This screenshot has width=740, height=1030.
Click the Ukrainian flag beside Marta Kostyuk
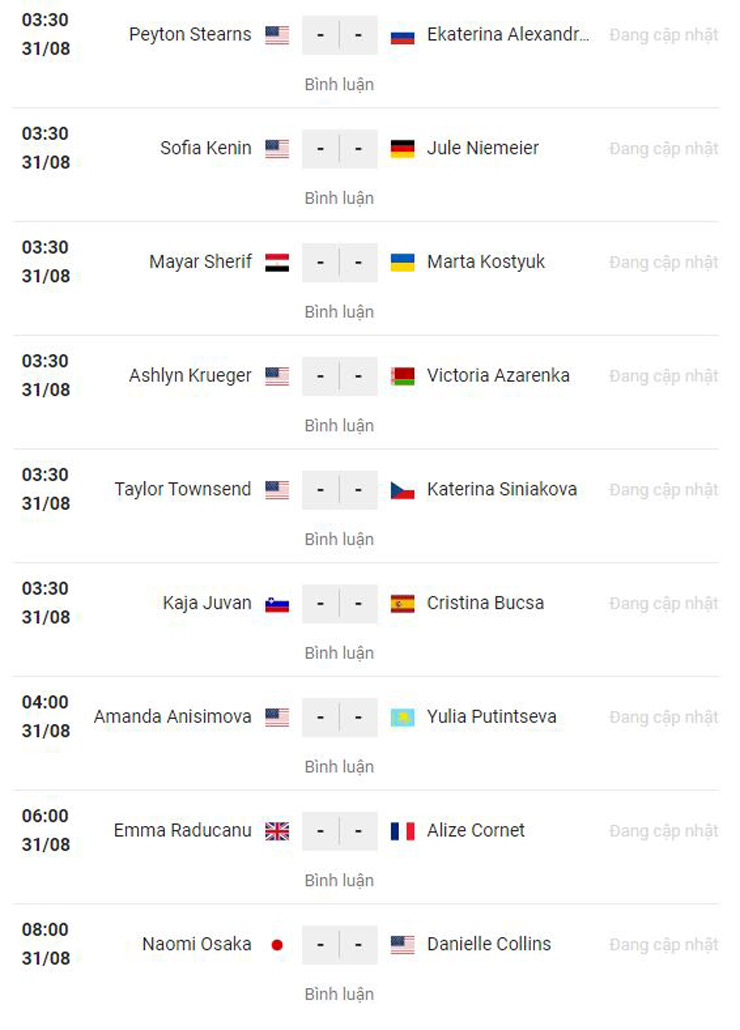pyautogui.click(x=402, y=262)
